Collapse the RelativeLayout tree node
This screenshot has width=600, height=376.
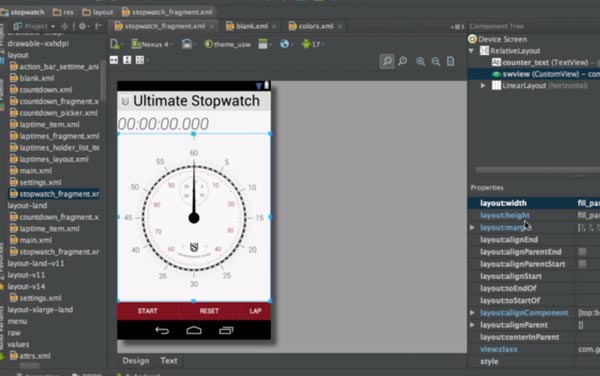pyautogui.click(x=472, y=51)
